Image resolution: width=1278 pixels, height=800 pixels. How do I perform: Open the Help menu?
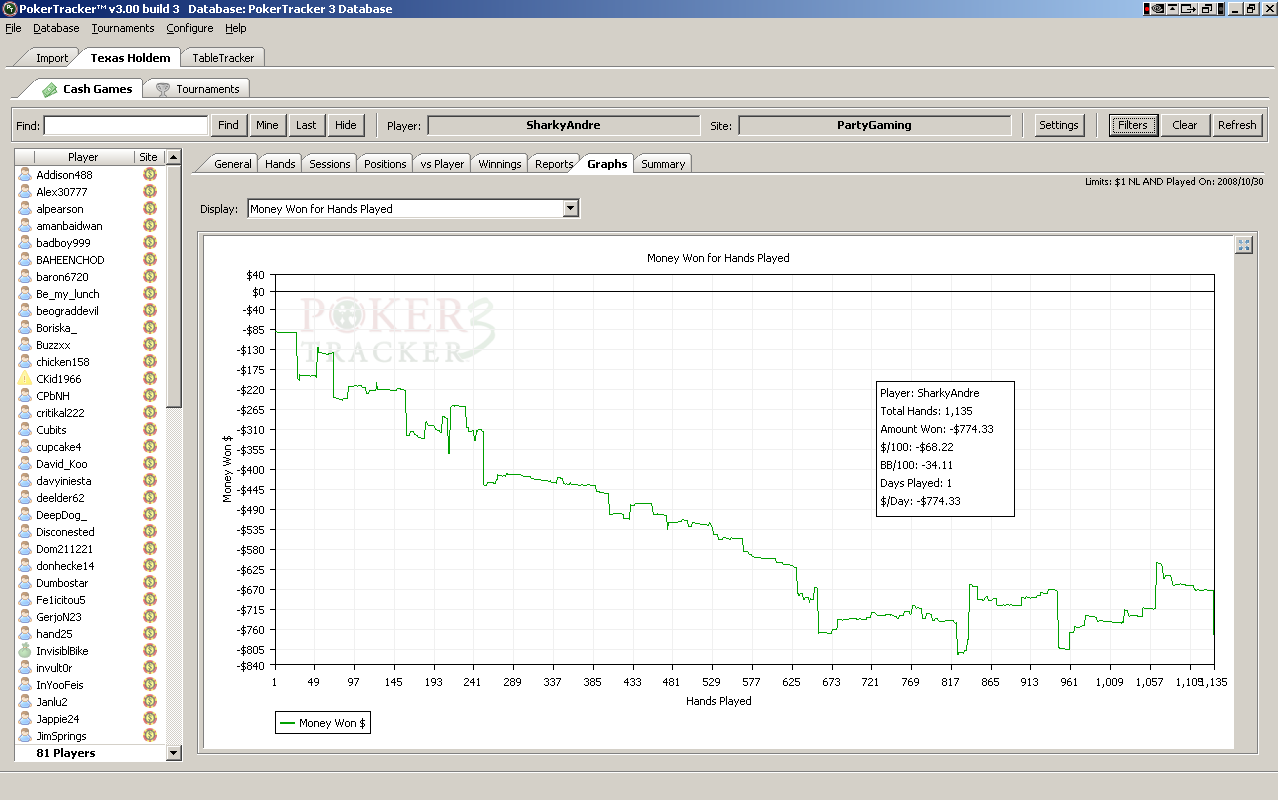tap(236, 28)
